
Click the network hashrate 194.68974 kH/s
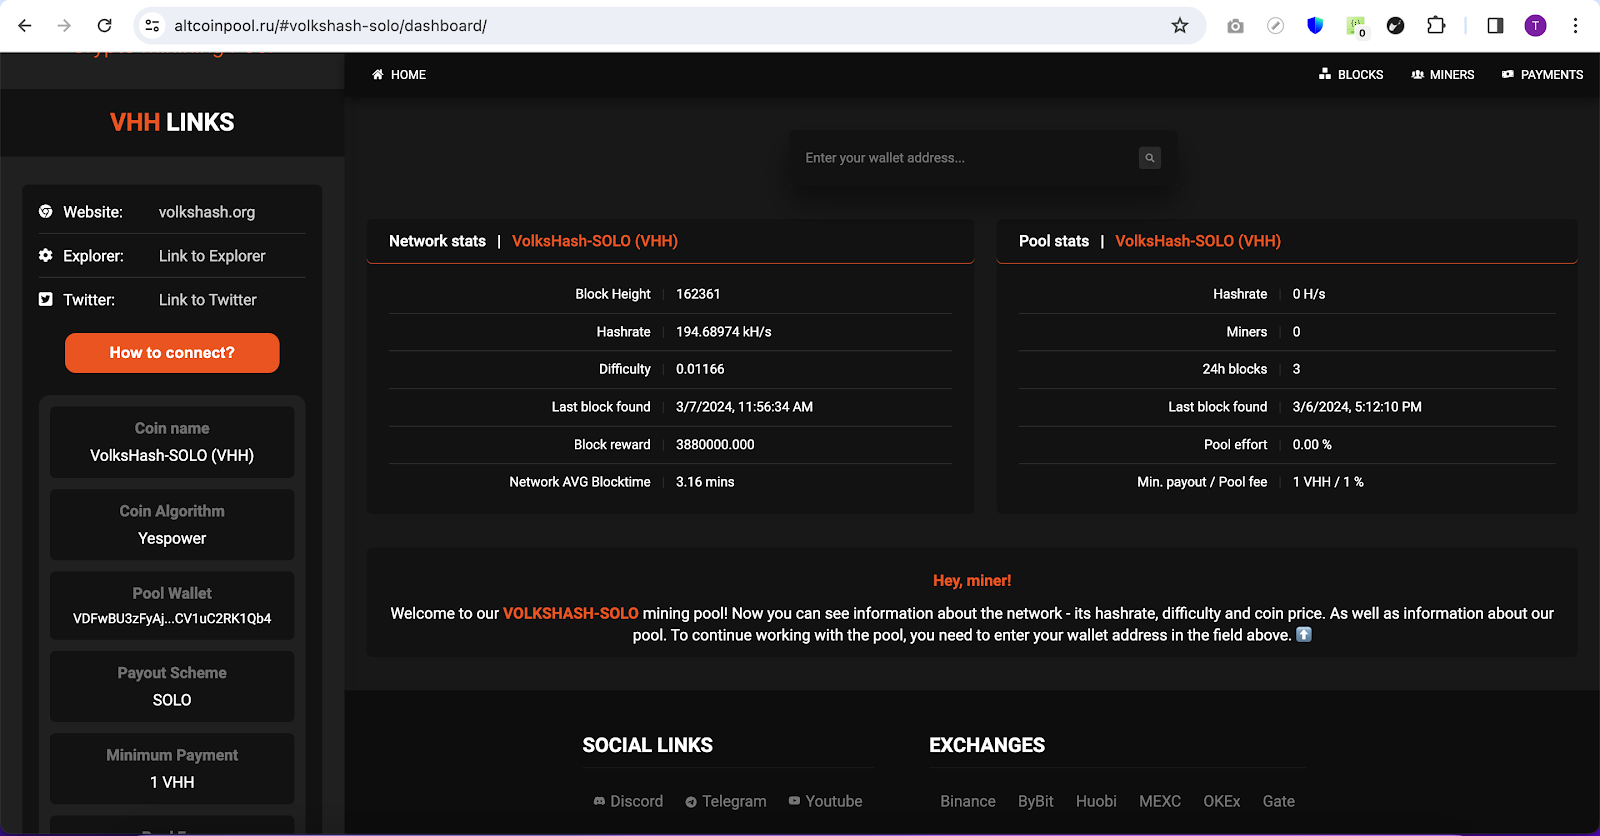(724, 332)
